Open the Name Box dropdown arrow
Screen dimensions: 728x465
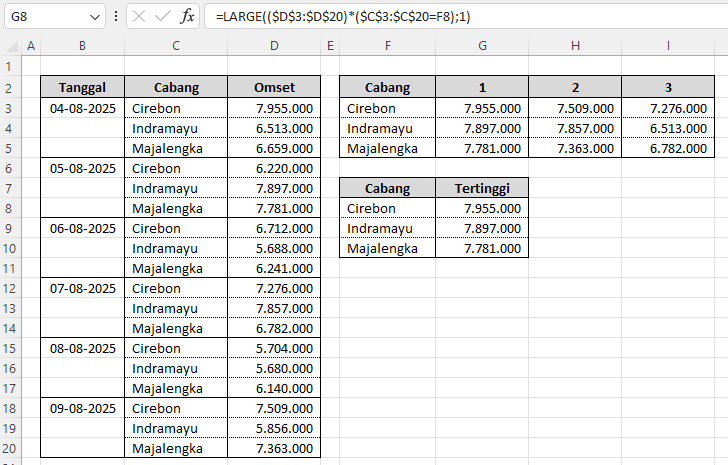(95, 17)
